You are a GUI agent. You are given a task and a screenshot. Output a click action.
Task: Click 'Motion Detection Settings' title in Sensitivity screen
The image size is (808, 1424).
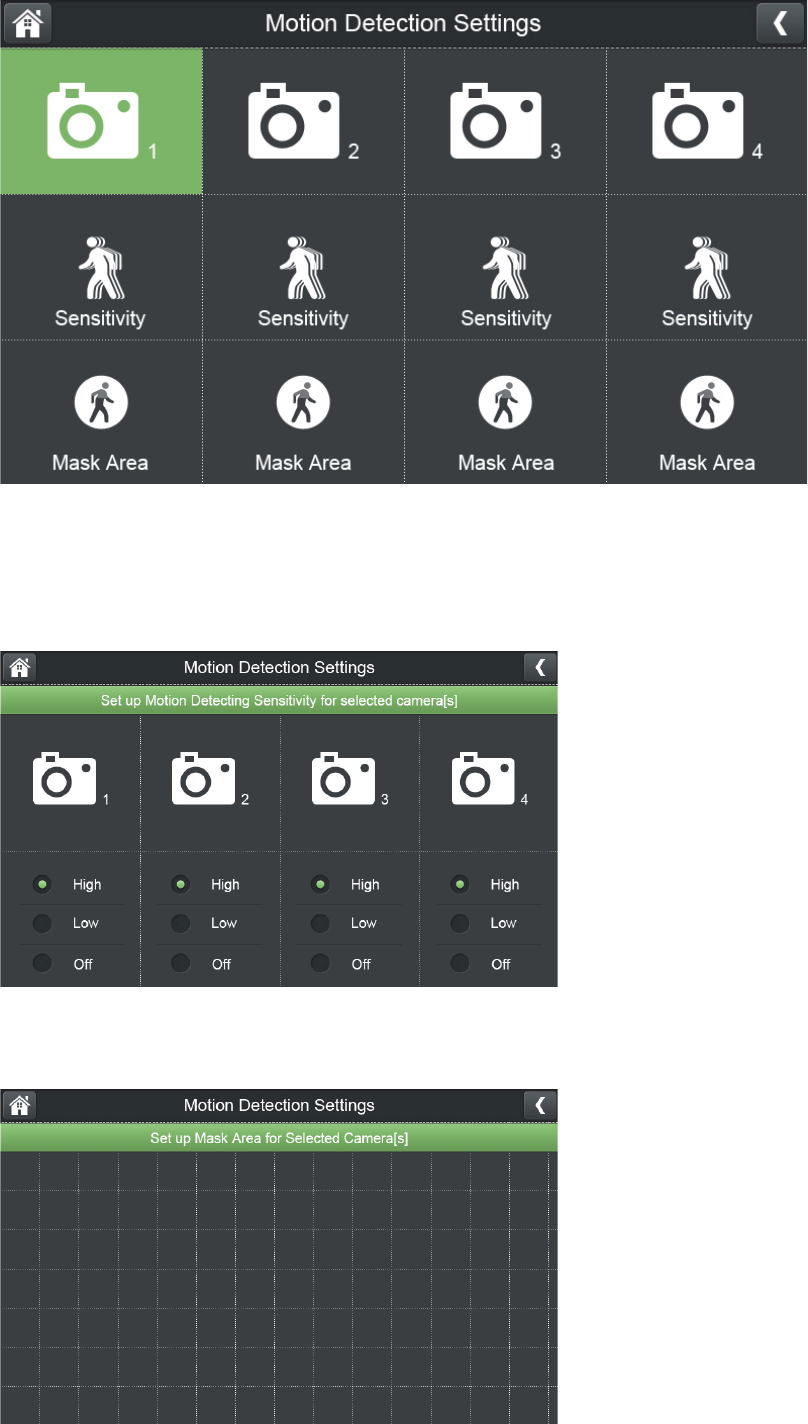[279, 667]
